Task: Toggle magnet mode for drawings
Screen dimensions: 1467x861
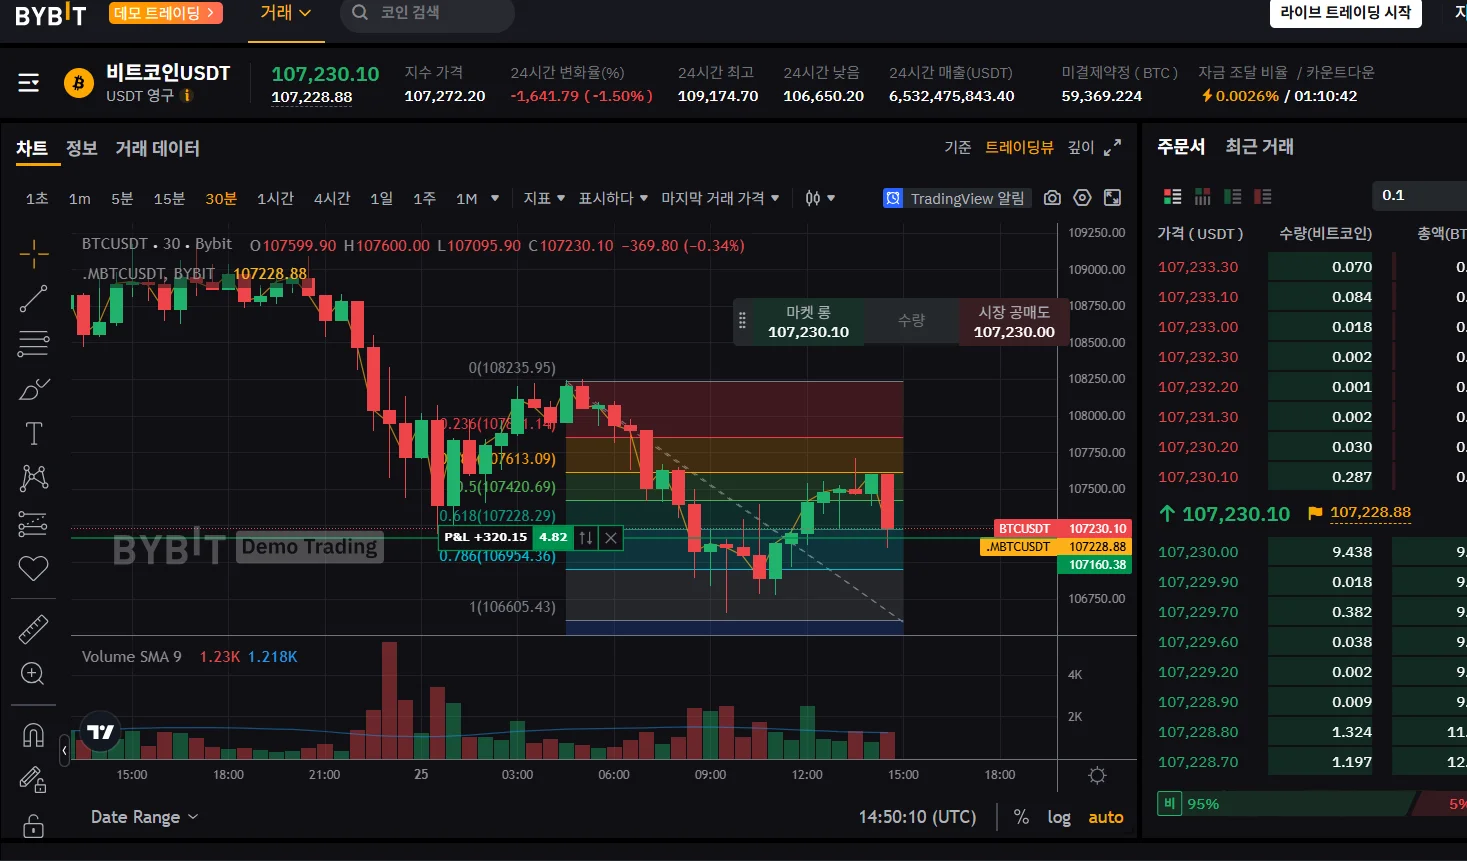Action: [33, 735]
